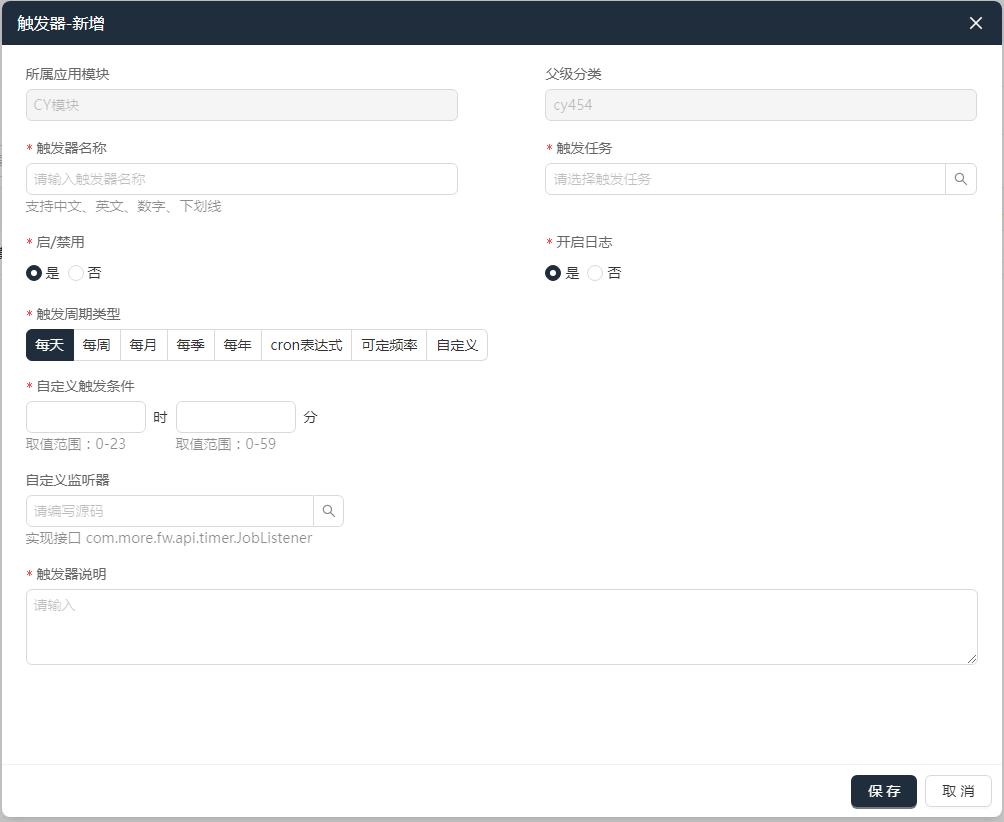Switch trigger cycle type to 每月
Screen dimensions: 1004x822
coord(143,345)
